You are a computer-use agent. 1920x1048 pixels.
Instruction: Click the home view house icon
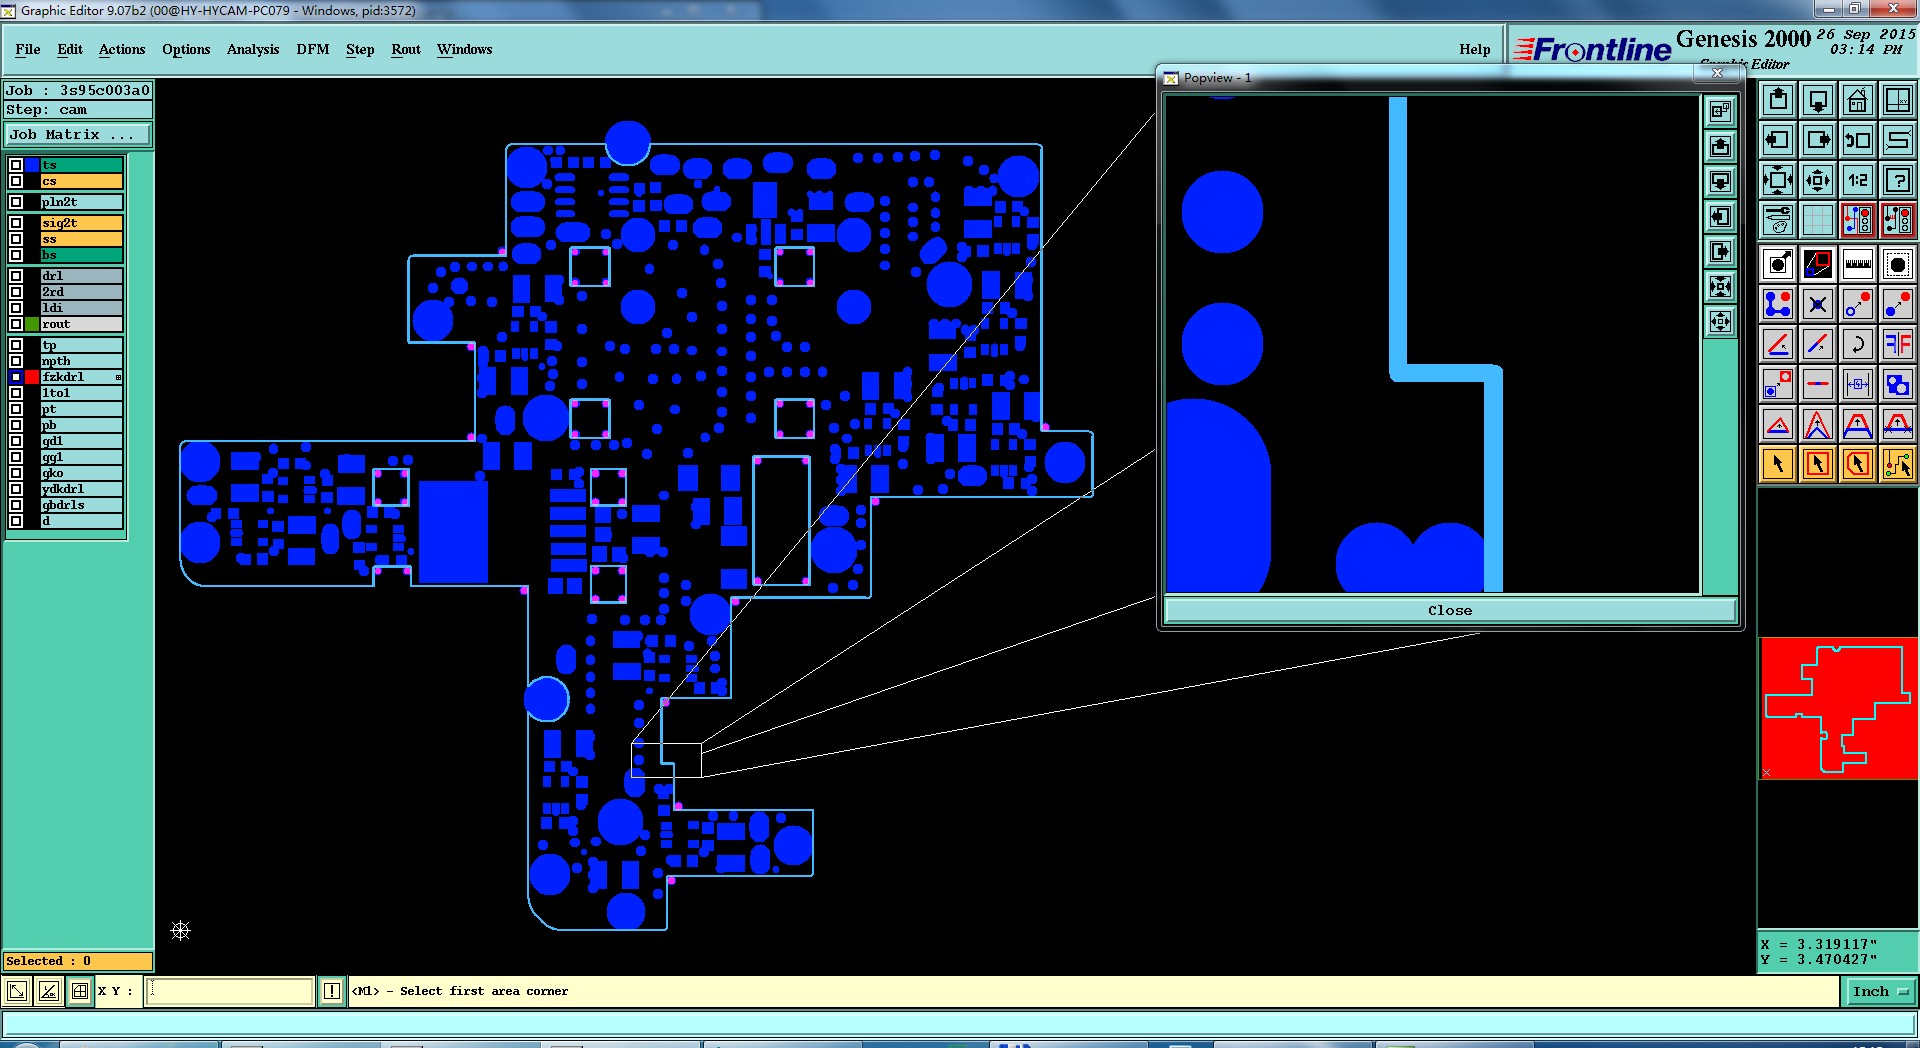tap(1858, 100)
